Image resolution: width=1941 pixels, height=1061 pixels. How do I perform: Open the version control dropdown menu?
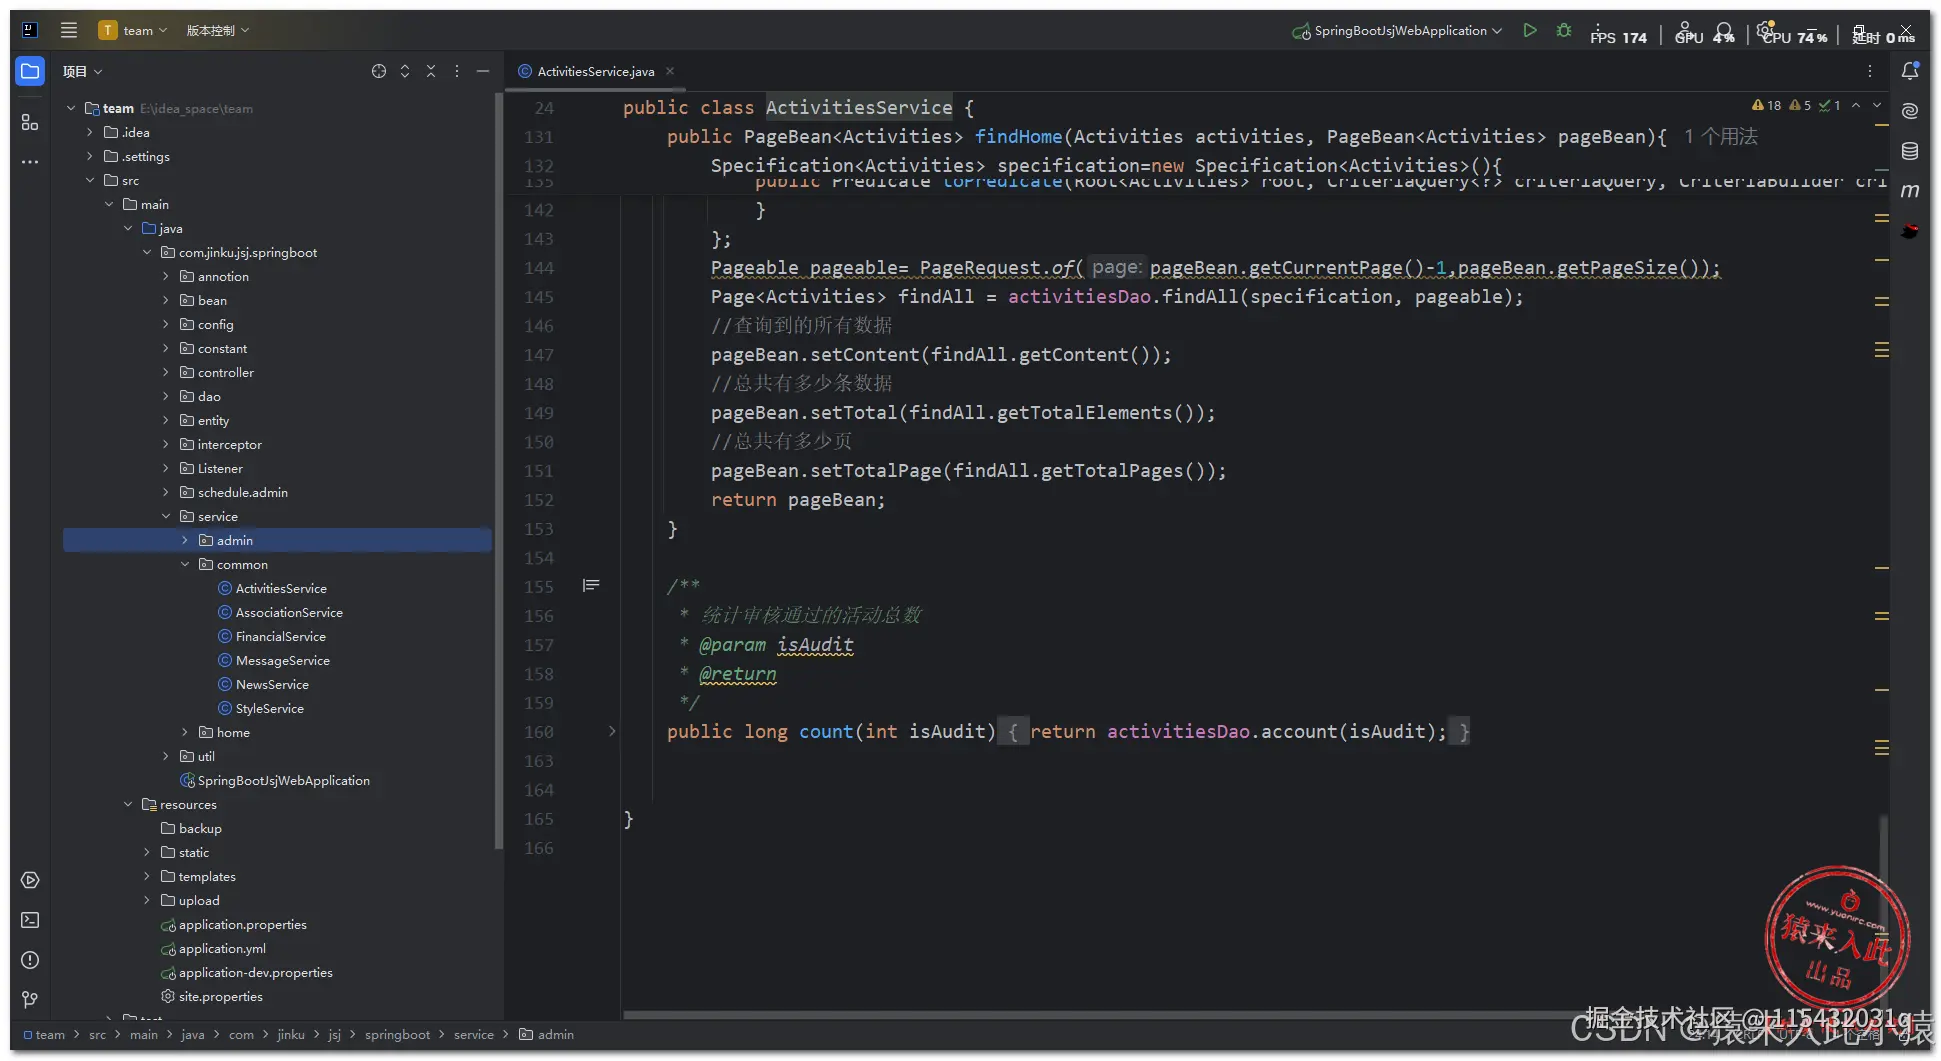pos(217,30)
